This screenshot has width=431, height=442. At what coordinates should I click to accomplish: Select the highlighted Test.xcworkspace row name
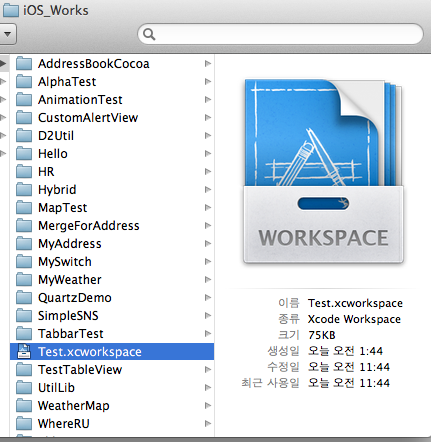[x=90, y=352]
